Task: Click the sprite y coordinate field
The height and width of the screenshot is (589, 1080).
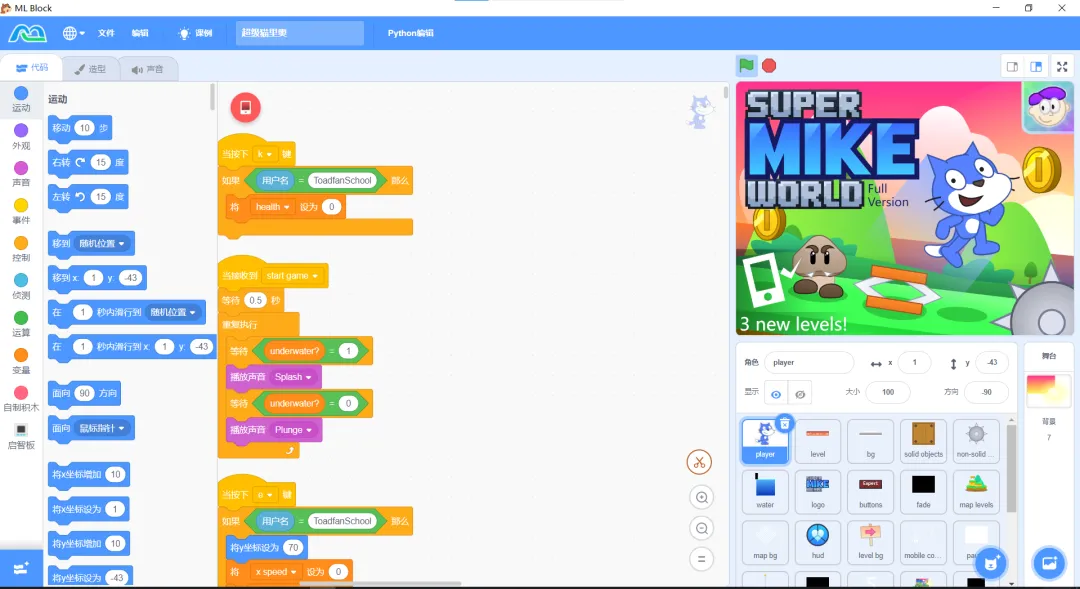Action: [x=992, y=362]
